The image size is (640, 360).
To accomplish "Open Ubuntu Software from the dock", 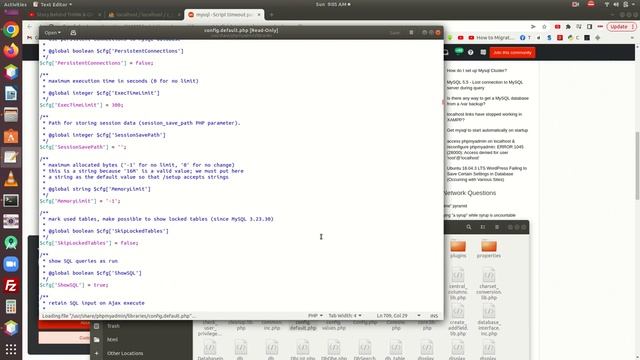I will (x=11, y=136).
